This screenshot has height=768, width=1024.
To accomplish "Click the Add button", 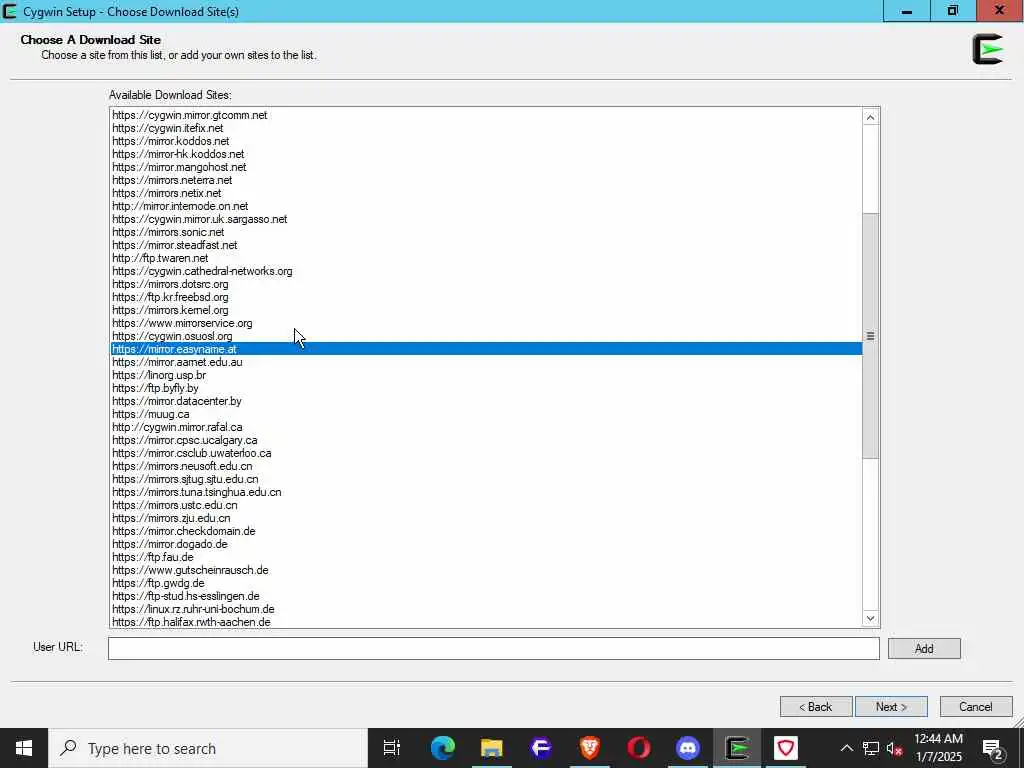I will click(924, 648).
